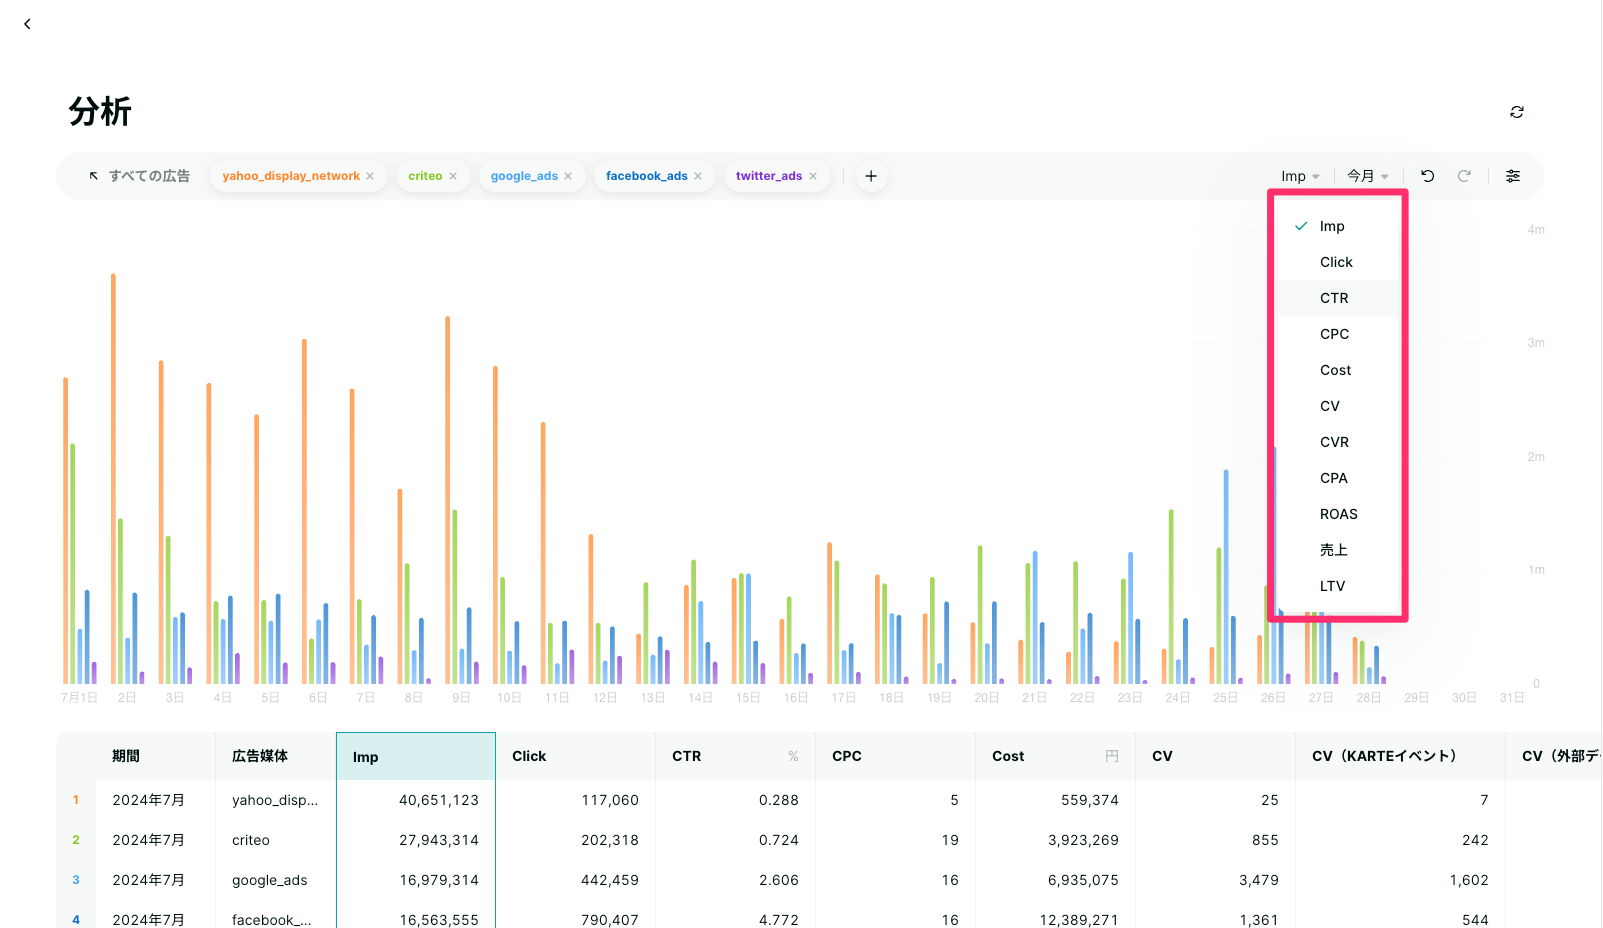The height and width of the screenshot is (928, 1603).
Task: Pick CV in the metric menu
Action: click(1338, 406)
